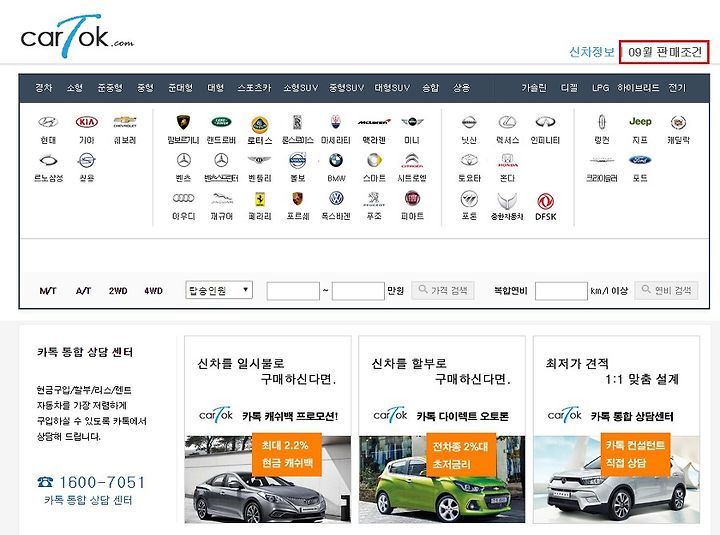This screenshot has width=720, height=535.
Task: Open the 카톡 통합 상담센터 banner
Action: pos(616,429)
